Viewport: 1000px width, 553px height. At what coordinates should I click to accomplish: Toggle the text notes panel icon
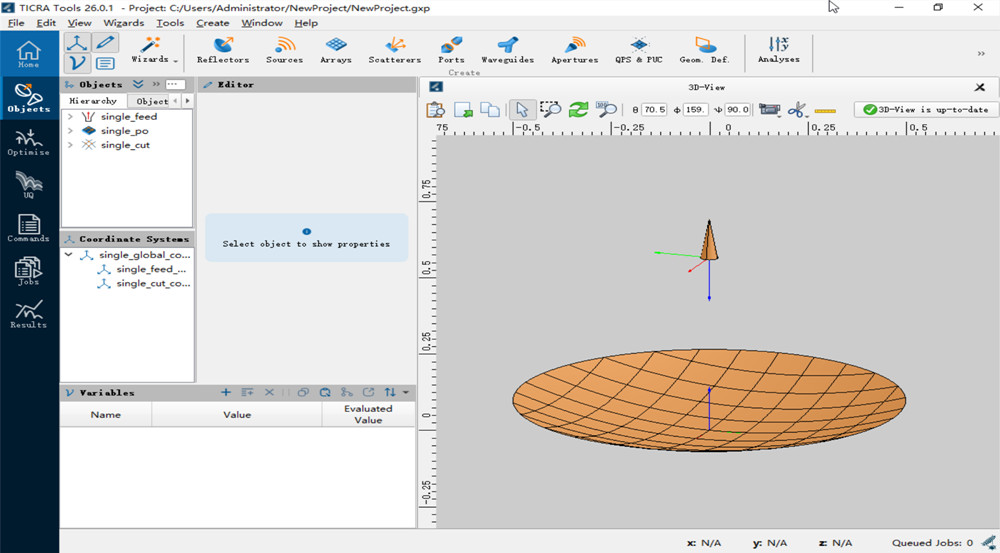pyautogui.click(x=105, y=63)
